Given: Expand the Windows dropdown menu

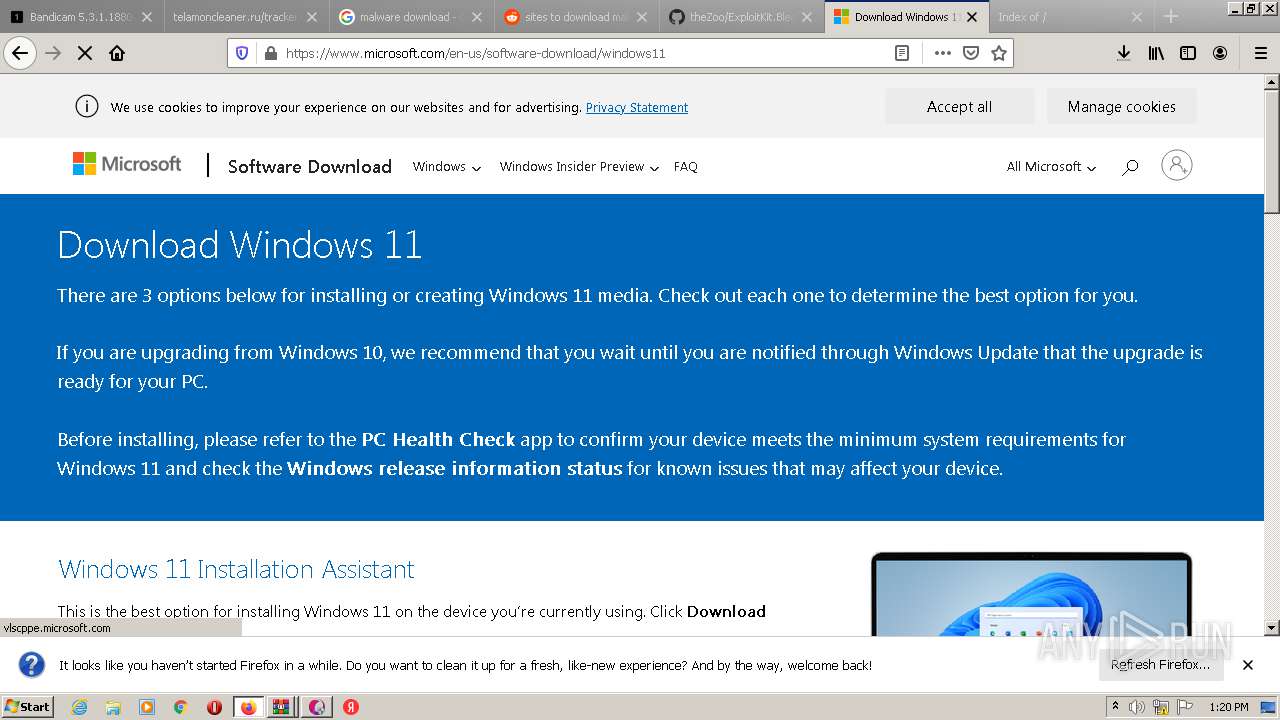Looking at the screenshot, I should point(446,167).
